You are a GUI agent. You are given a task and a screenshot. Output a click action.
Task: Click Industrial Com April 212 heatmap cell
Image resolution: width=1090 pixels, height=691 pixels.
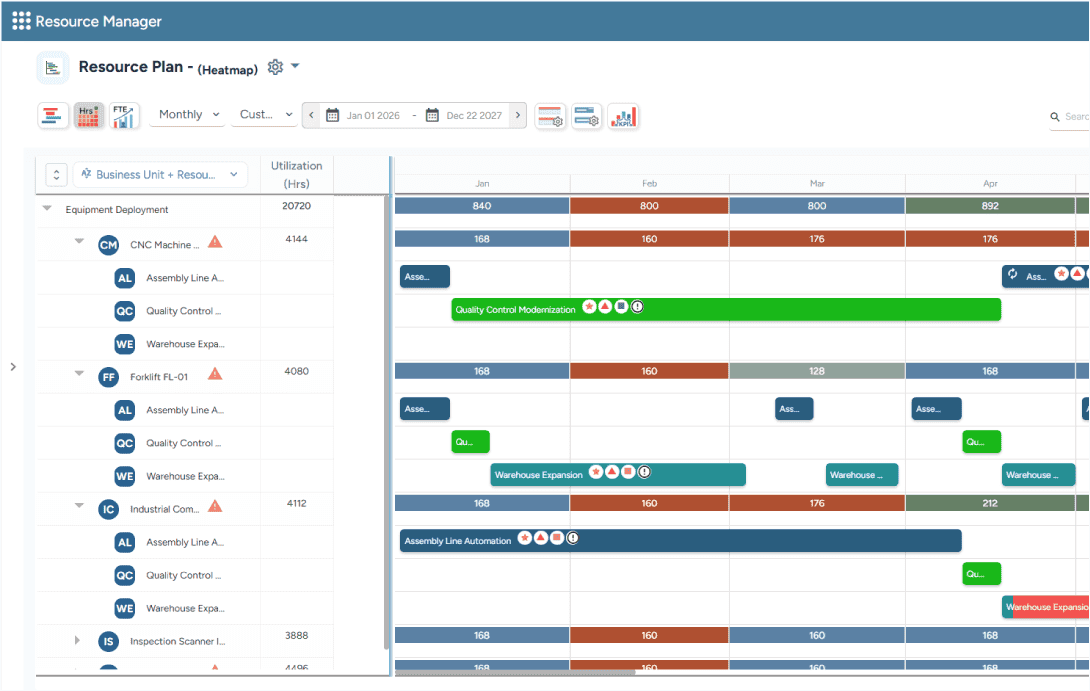pyautogui.click(x=990, y=503)
